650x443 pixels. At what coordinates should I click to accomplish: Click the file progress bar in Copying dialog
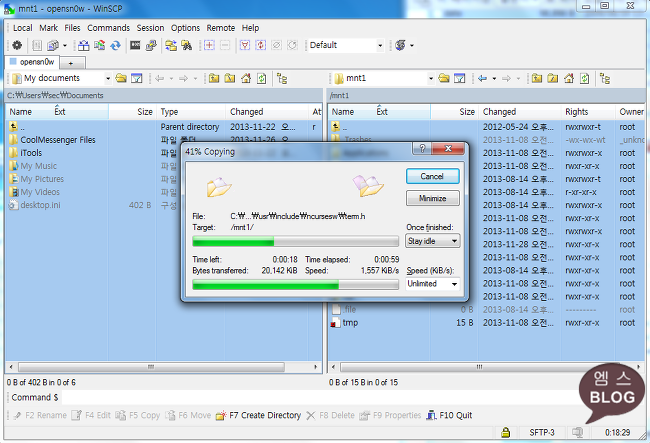coord(295,241)
